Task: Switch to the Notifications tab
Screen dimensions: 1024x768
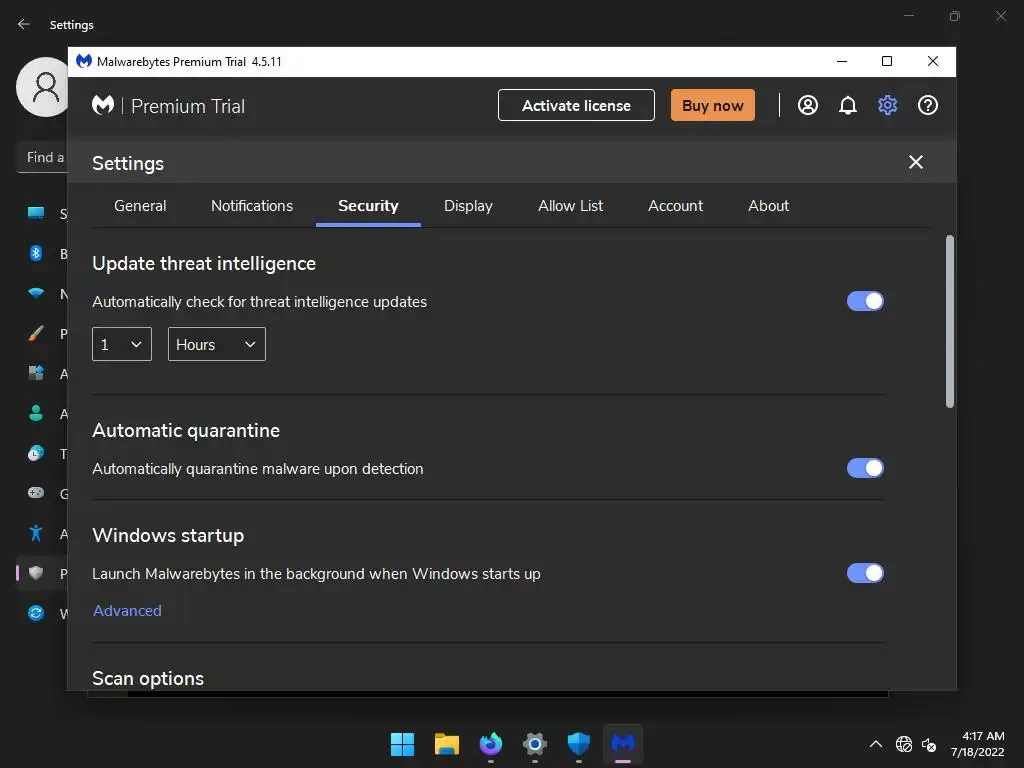Action: coord(252,206)
